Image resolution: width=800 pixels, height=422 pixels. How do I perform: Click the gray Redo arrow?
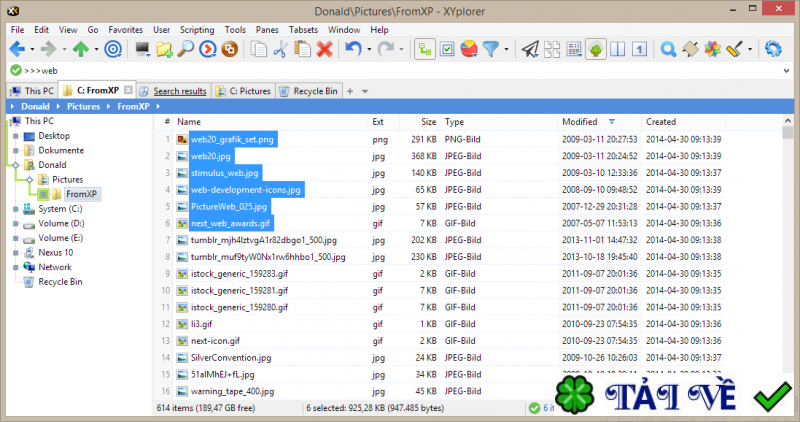[x=386, y=49]
